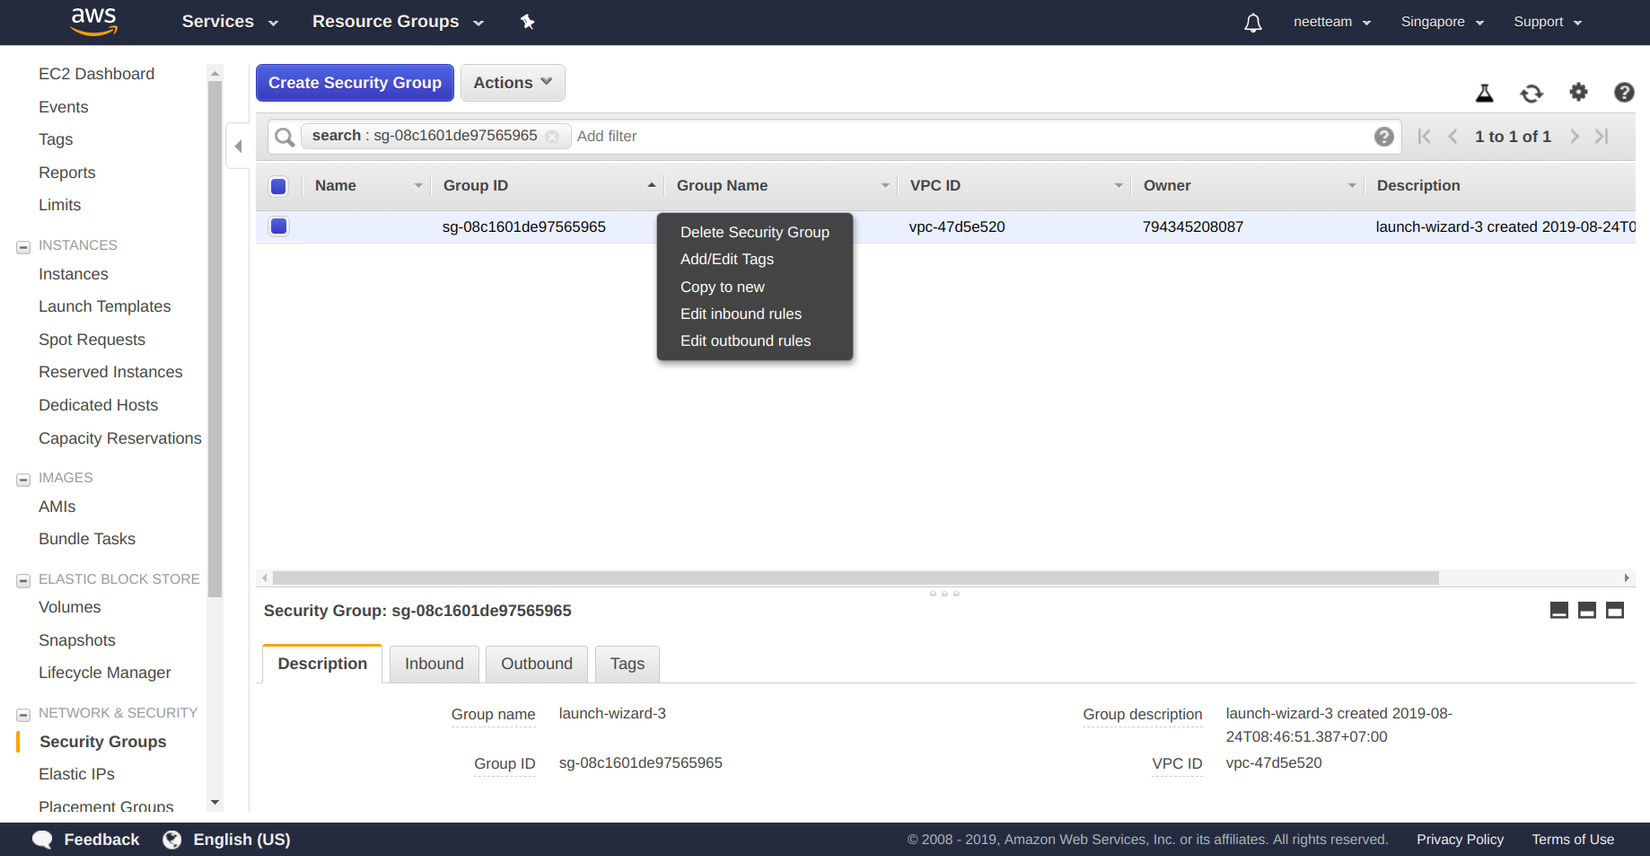Viewport: 1650px width, 856px height.
Task: Collapse the INSTANCES section
Action: click(23, 247)
